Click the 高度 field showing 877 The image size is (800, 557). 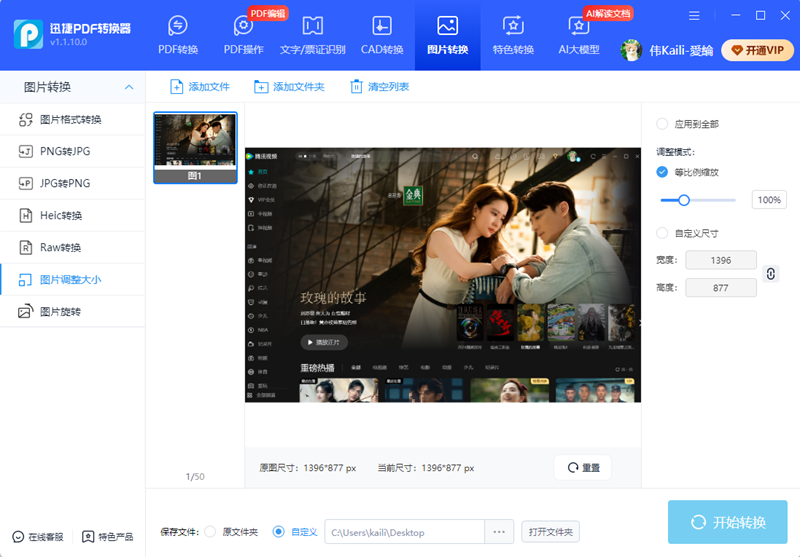click(x=720, y=288)
